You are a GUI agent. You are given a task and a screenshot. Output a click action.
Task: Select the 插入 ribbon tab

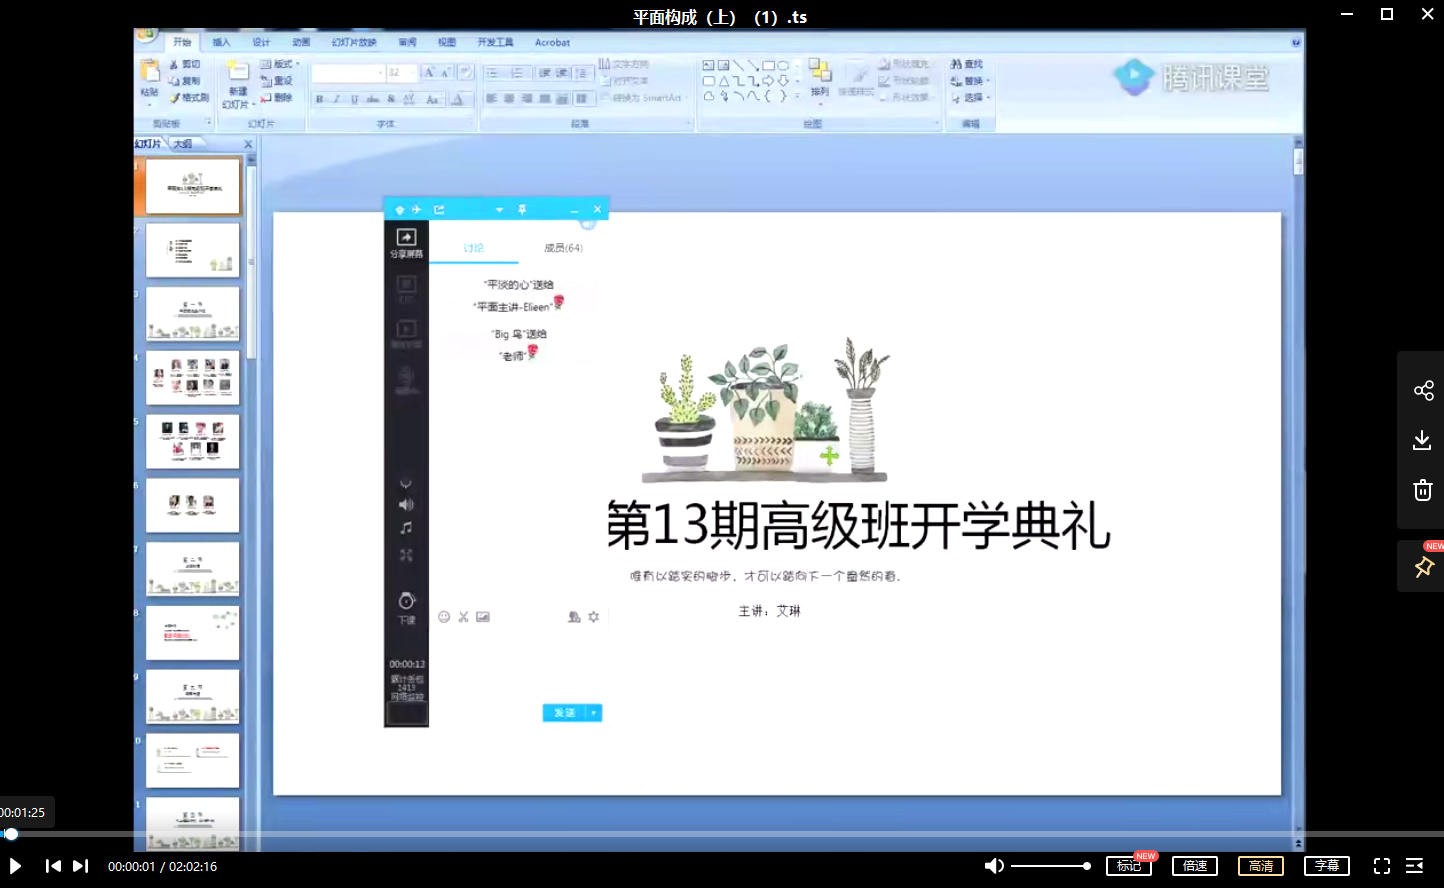click(219, 42)
